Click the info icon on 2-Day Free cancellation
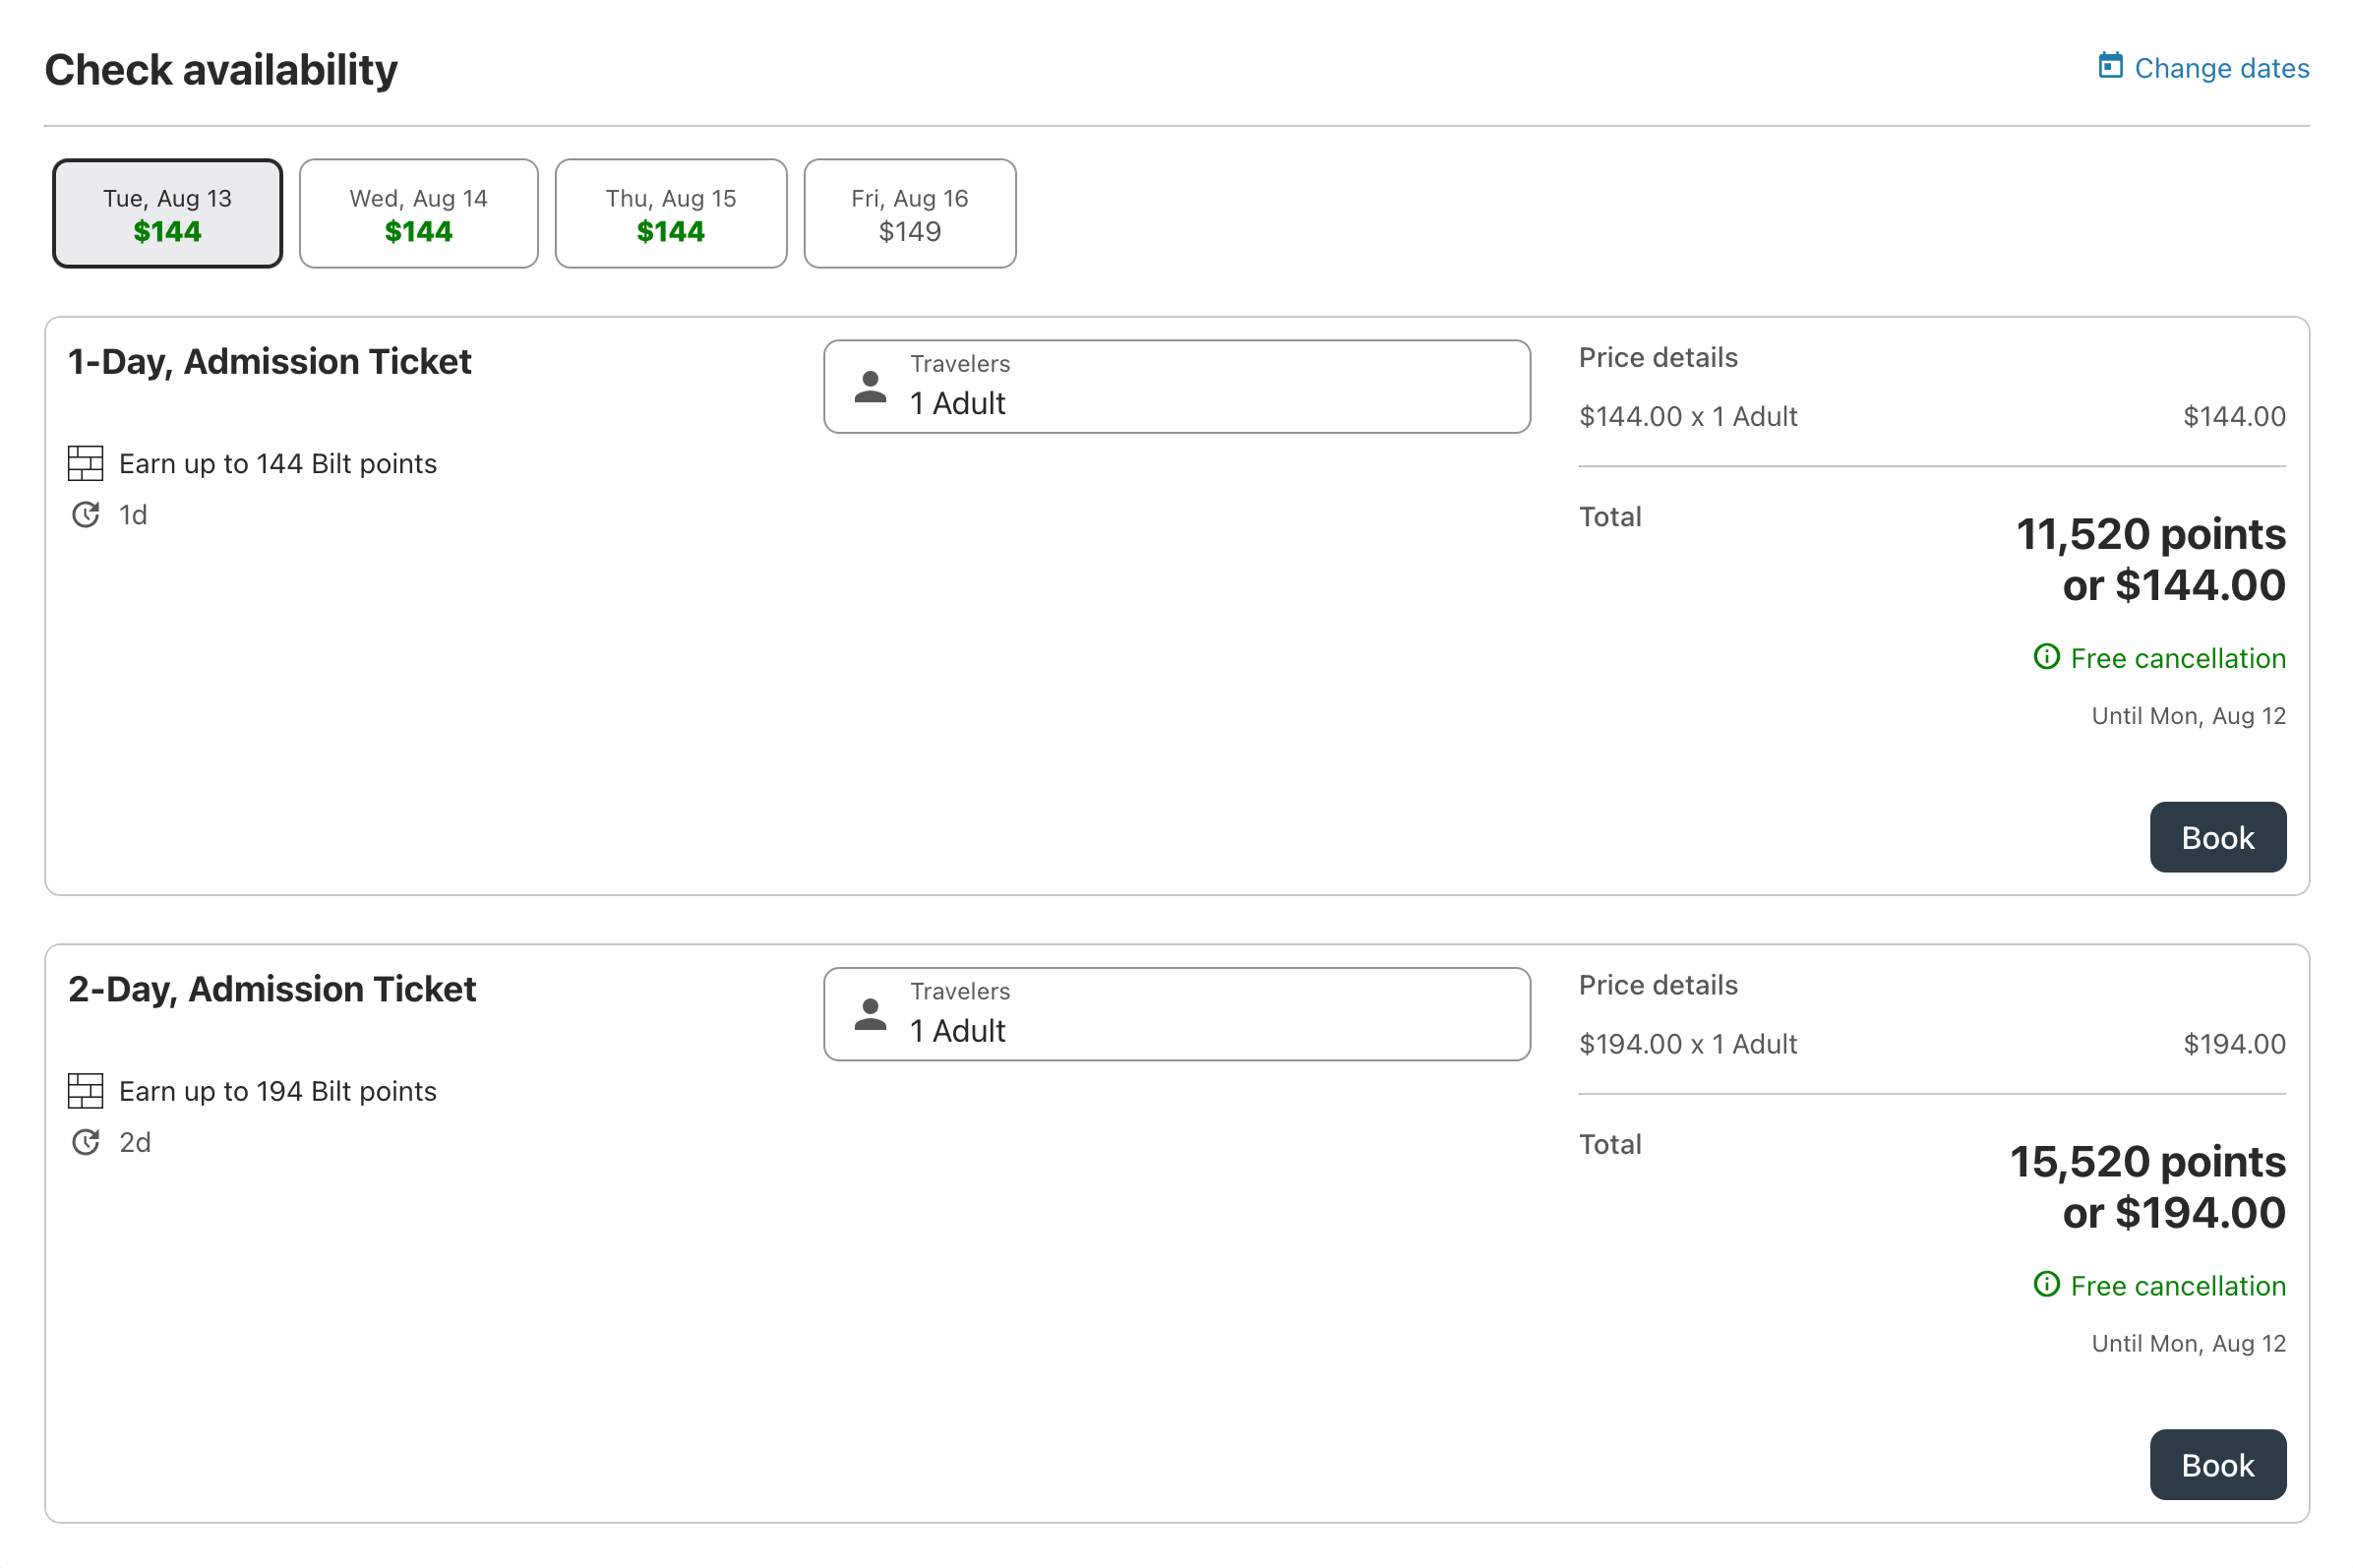Image resolution: width=2353 pixels, height=1568 pixels. 2046,1284
